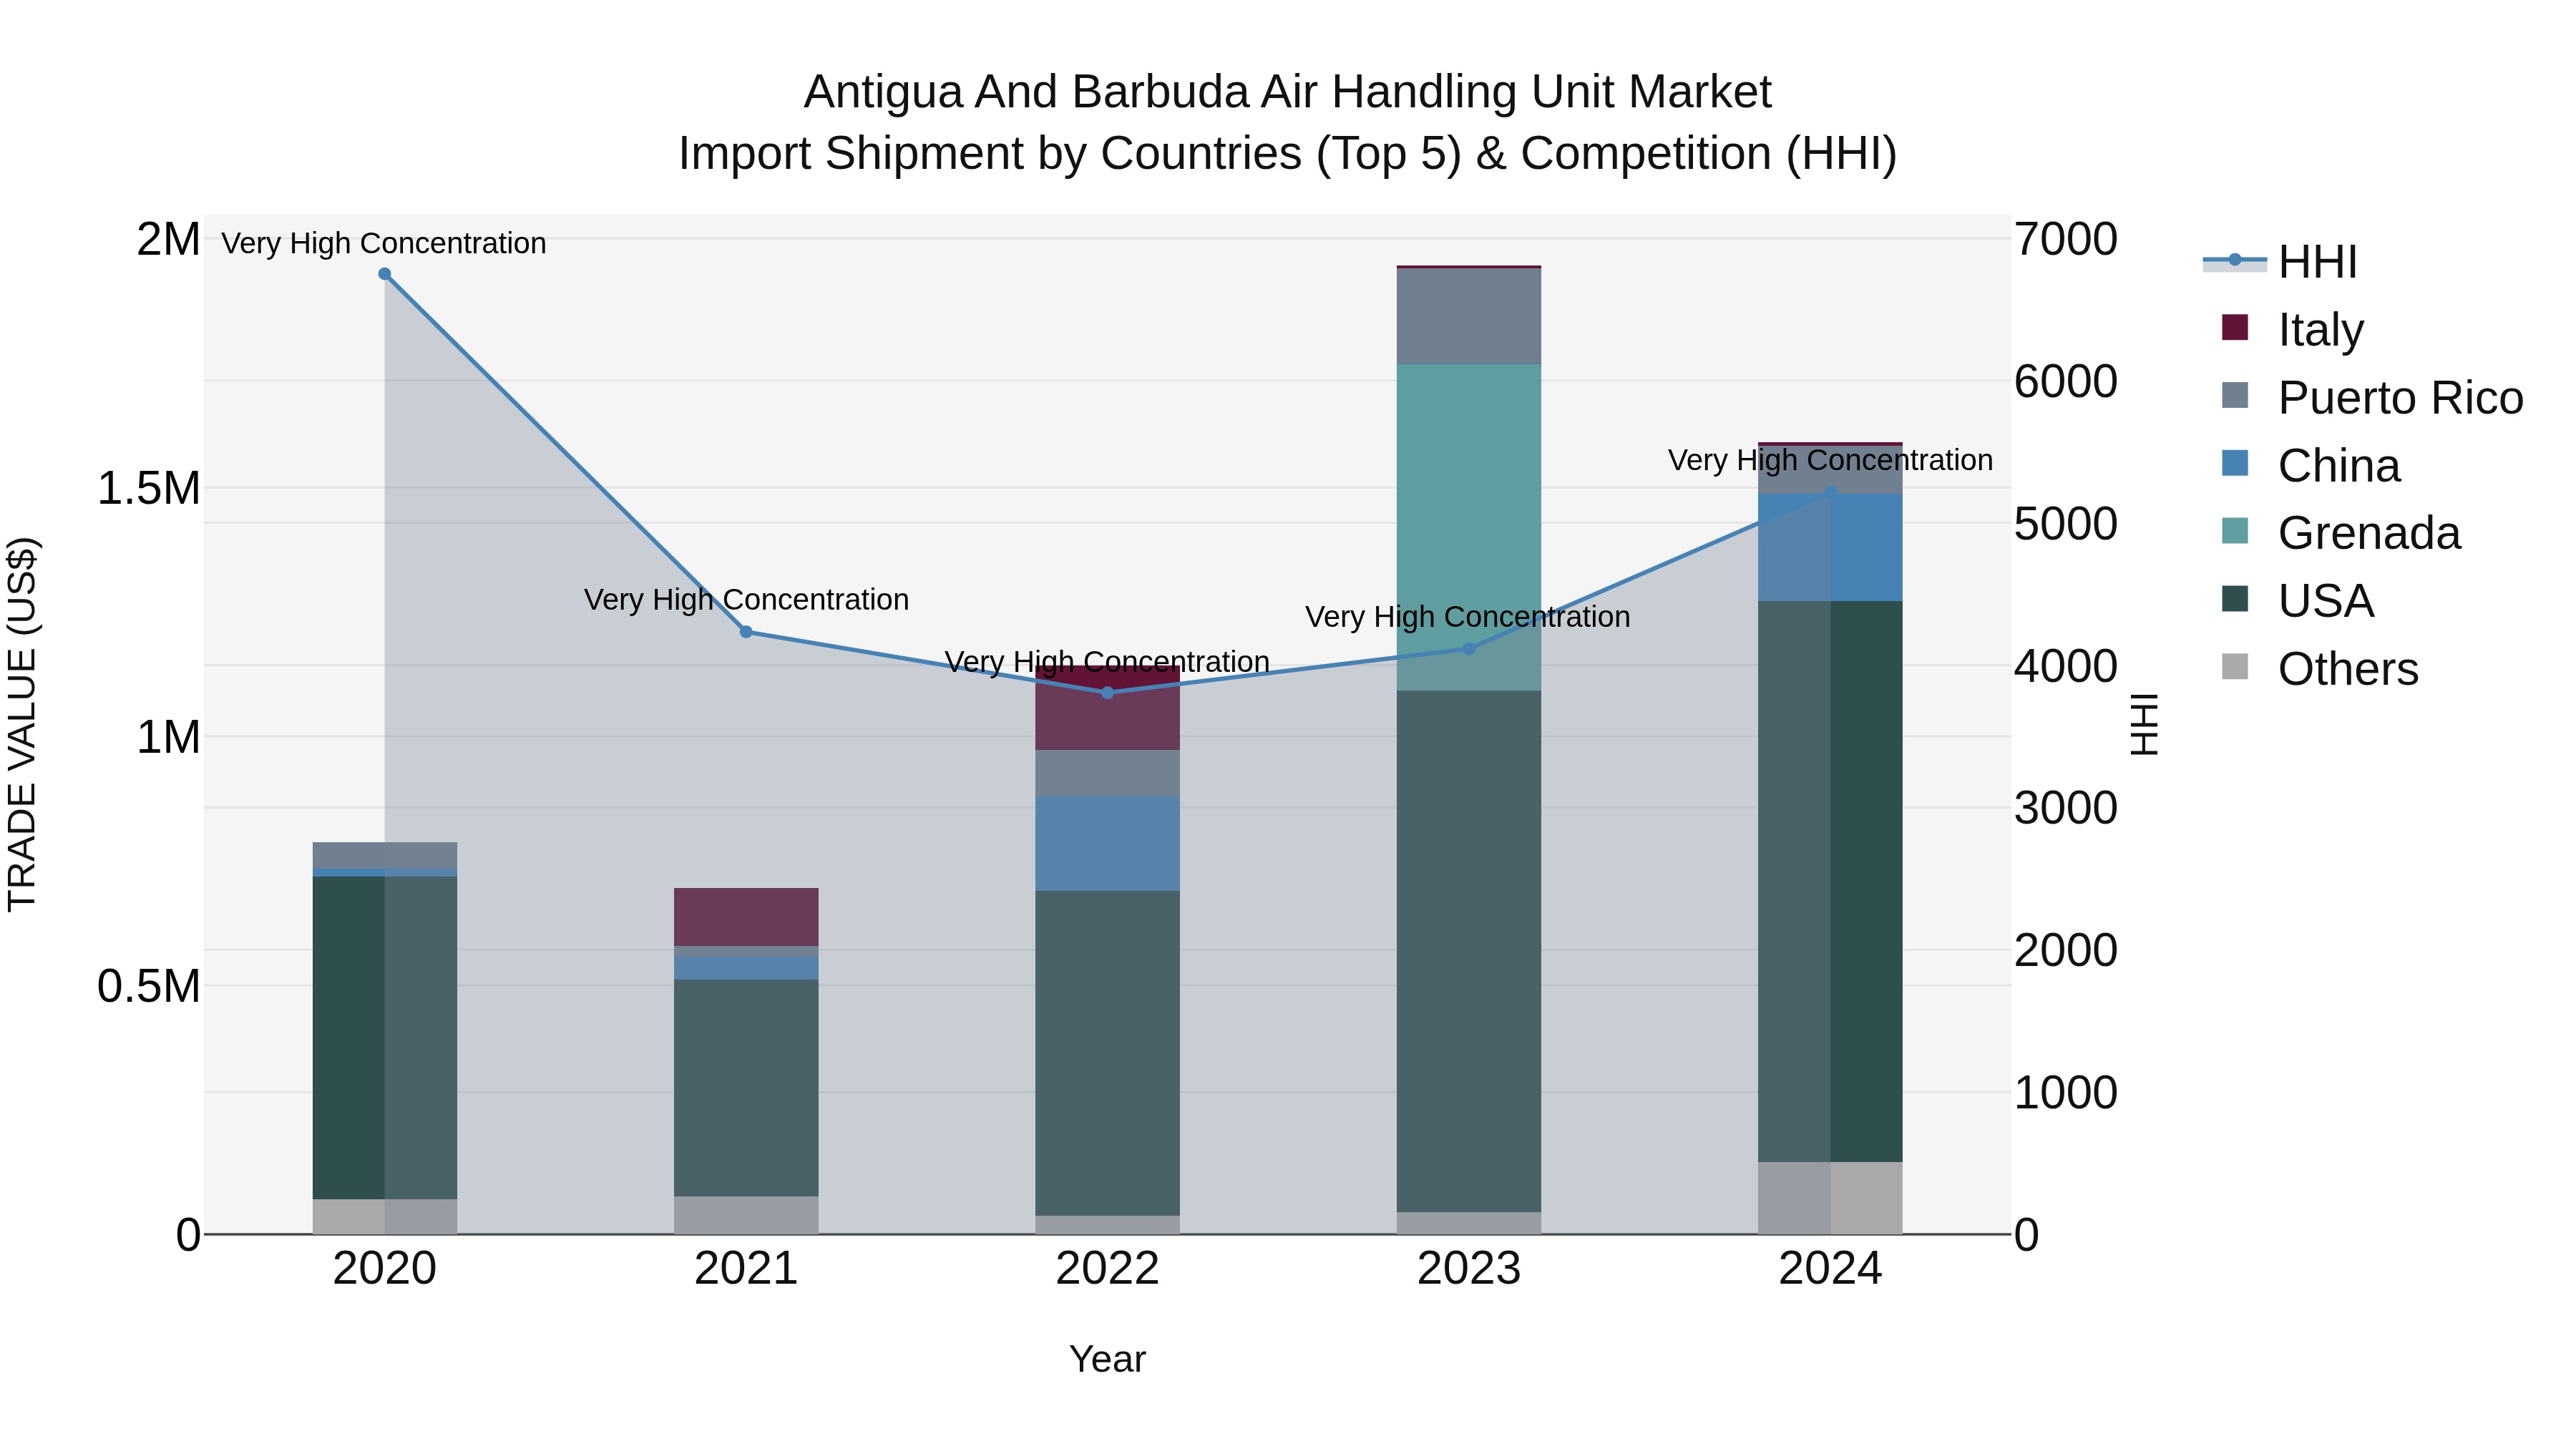Toggle Puerto Rico series in legend
2576x1449 pixels.
coord(2372,397)
